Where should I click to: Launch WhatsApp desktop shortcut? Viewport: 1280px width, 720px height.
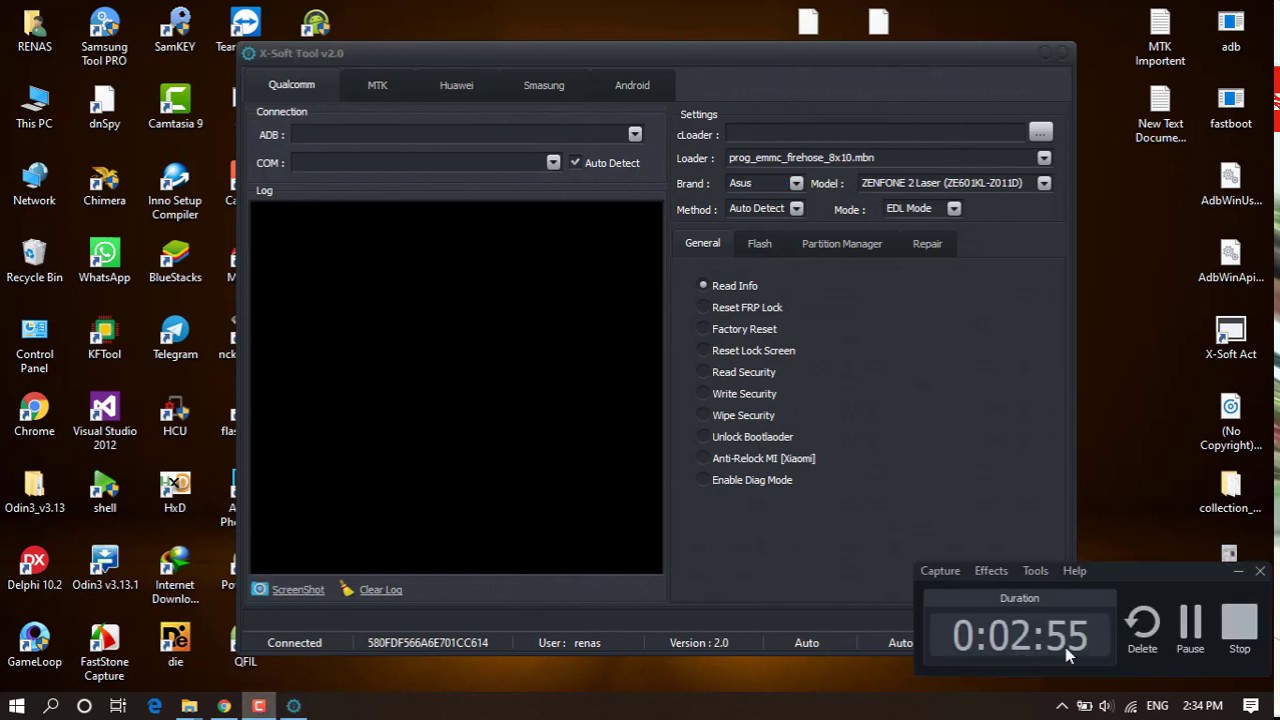(x=104, y=261)
